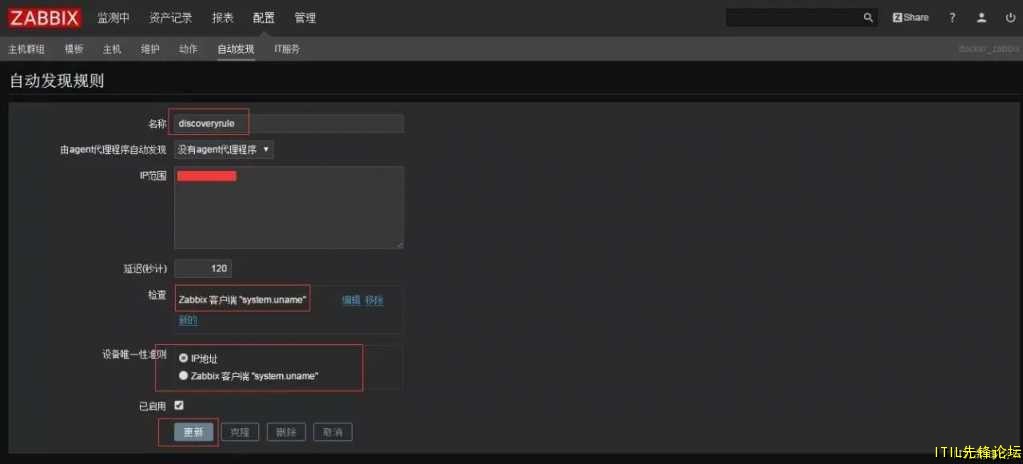
Task: Click the 取消 button
Action: [333, 432]
